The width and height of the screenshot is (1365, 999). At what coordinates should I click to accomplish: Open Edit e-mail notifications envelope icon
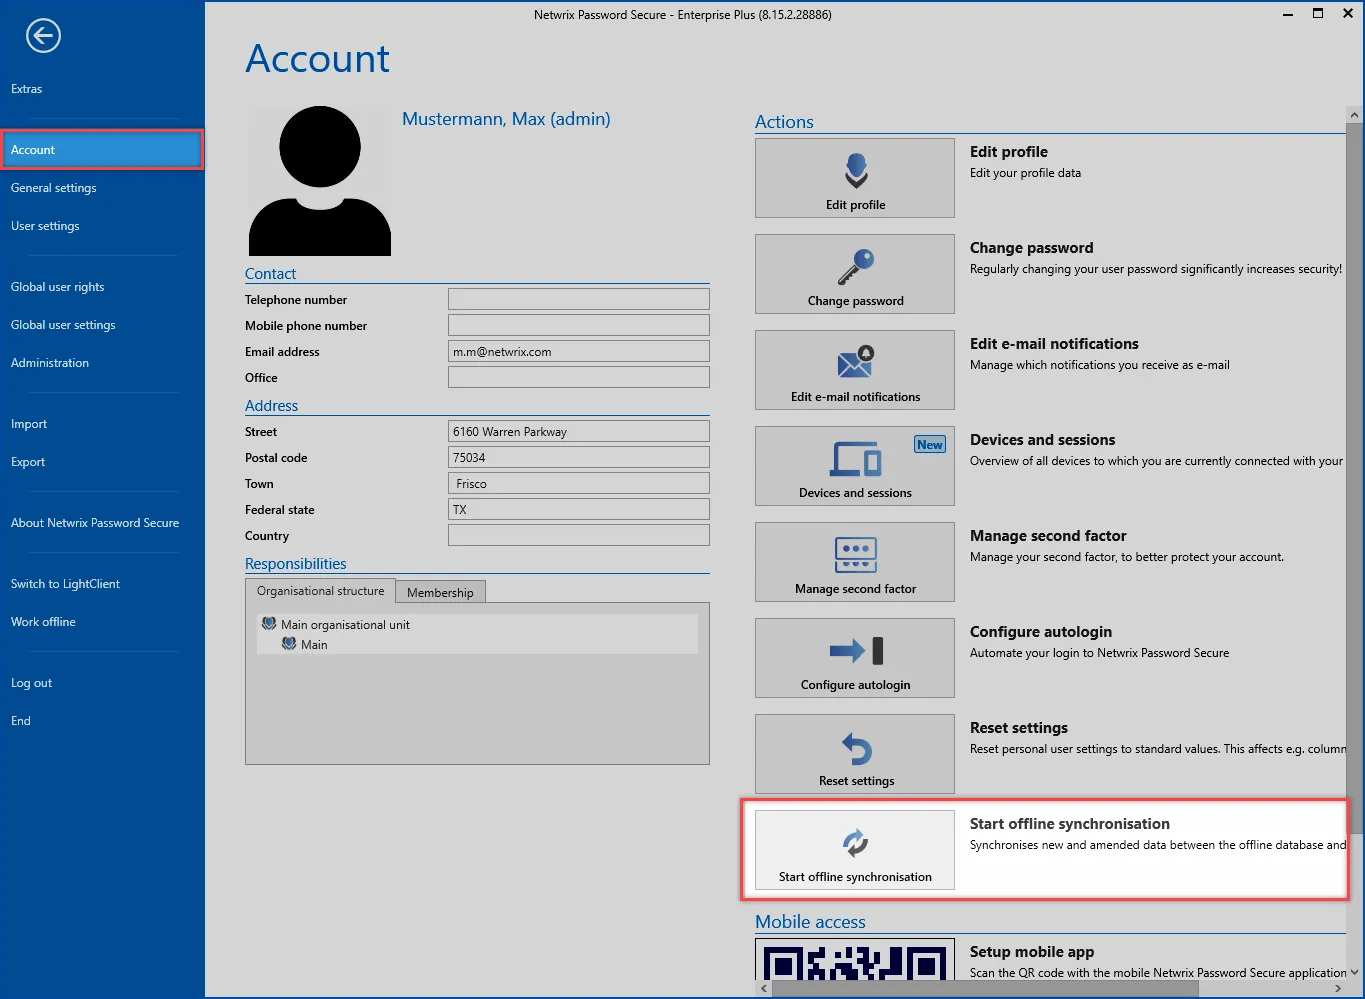(855, 362)
